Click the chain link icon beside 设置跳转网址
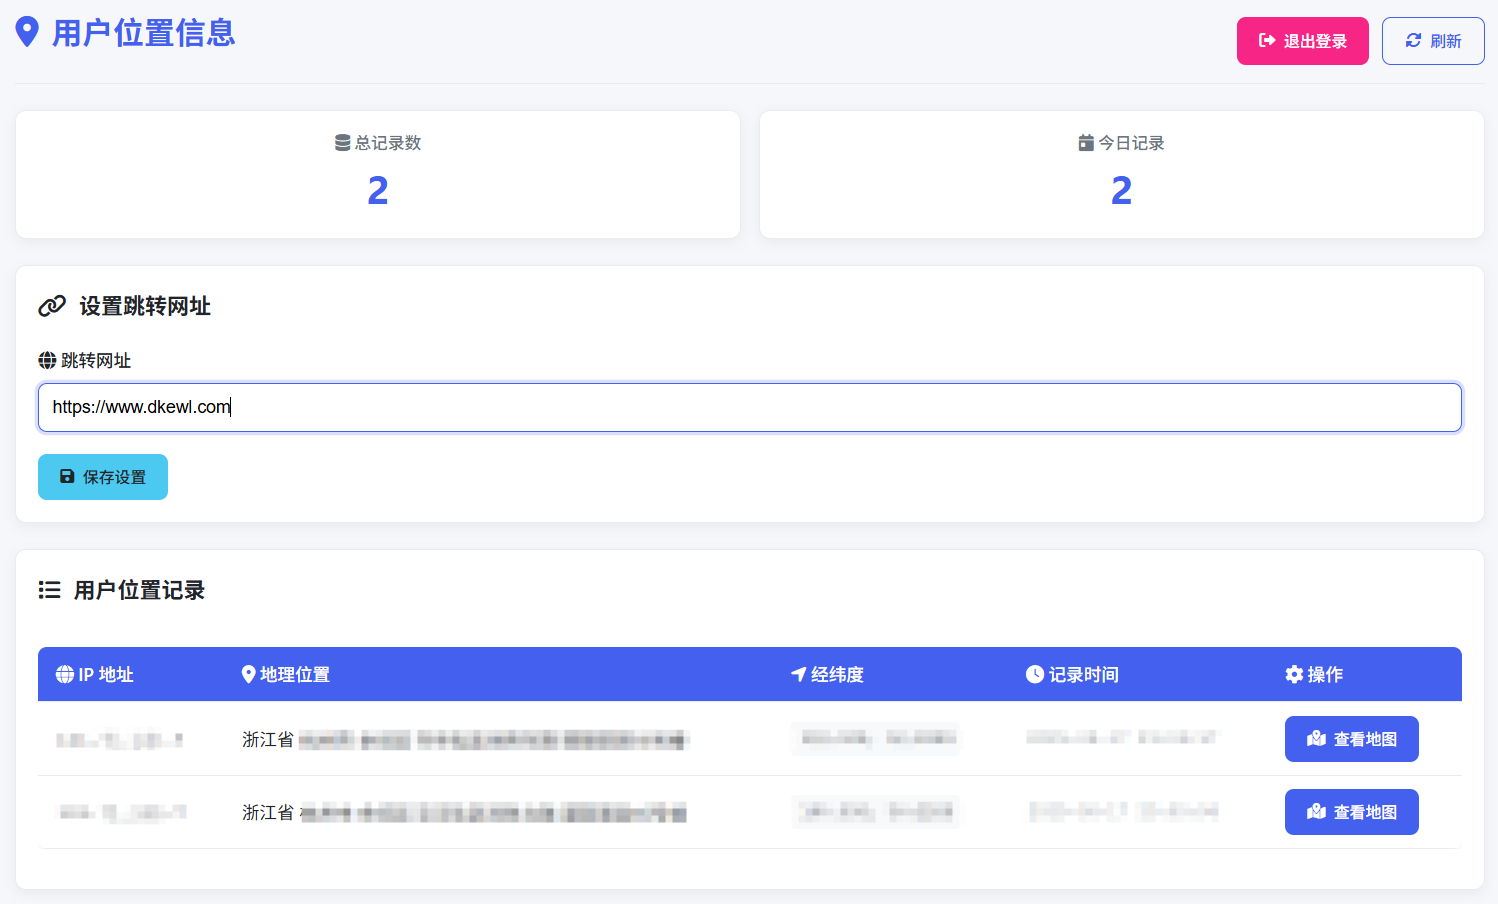Viewport: 1498px width, 904px height. tap(52, 306)
